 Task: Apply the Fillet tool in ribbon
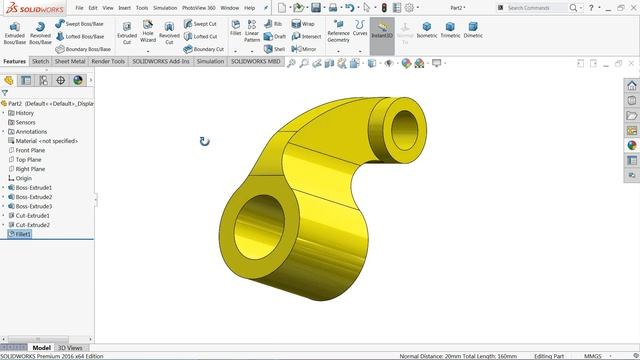(236, 28)
